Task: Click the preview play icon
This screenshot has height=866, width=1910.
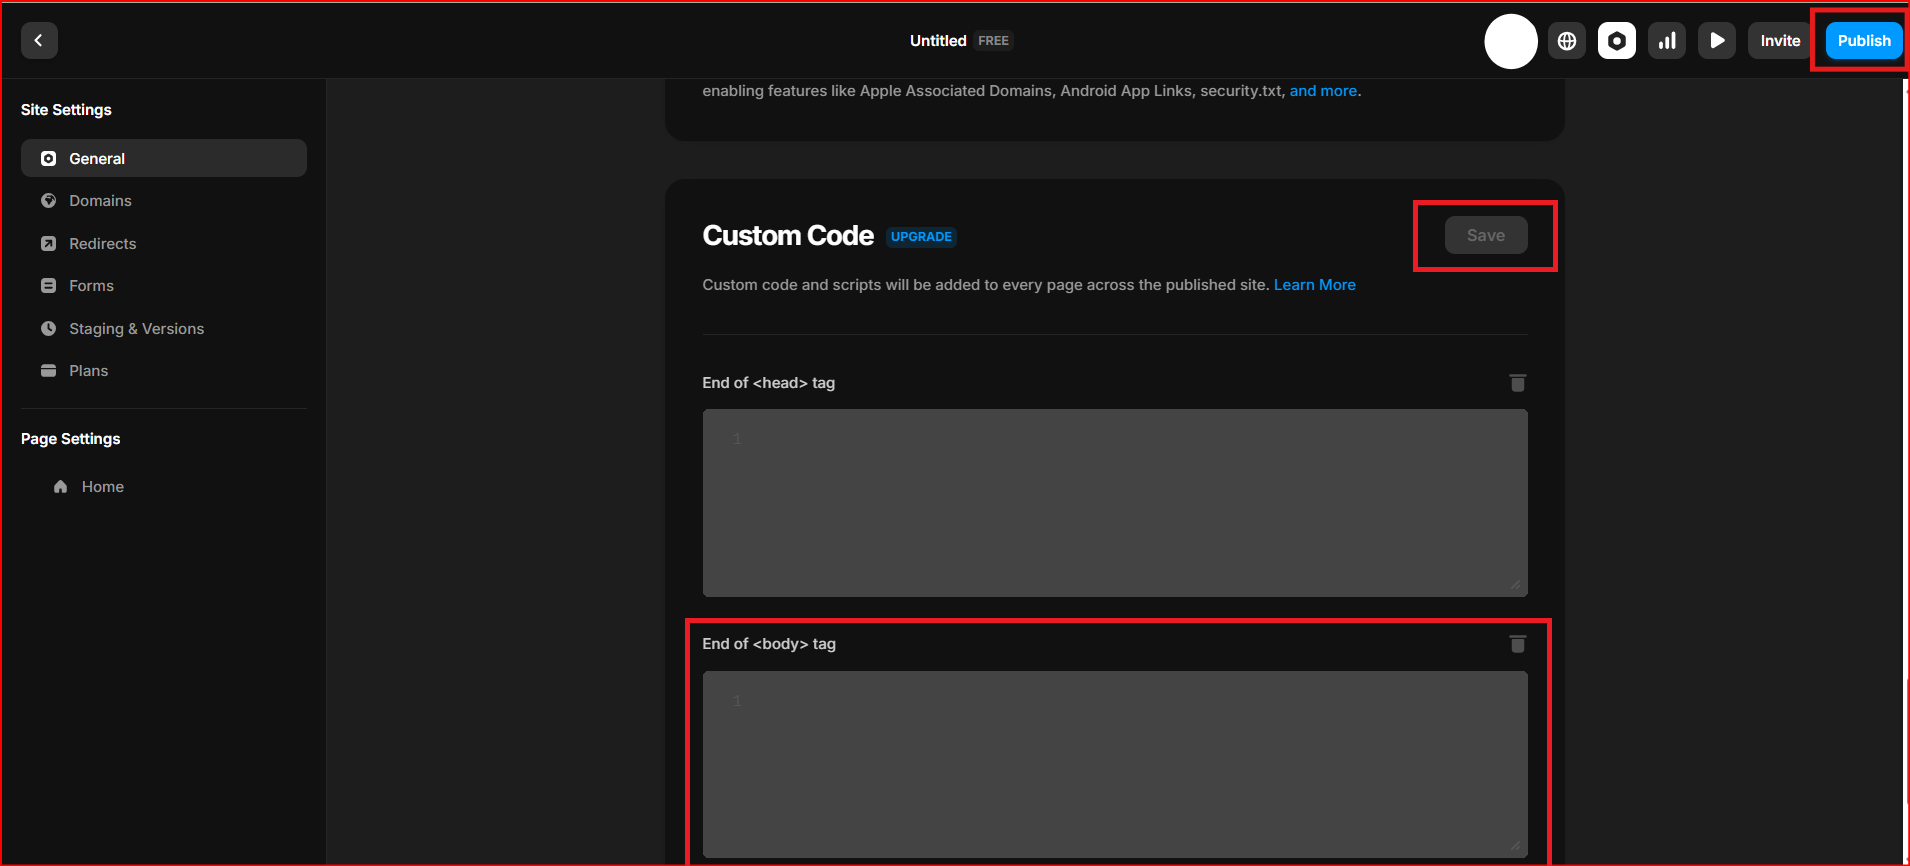Action: point(1717,41)
